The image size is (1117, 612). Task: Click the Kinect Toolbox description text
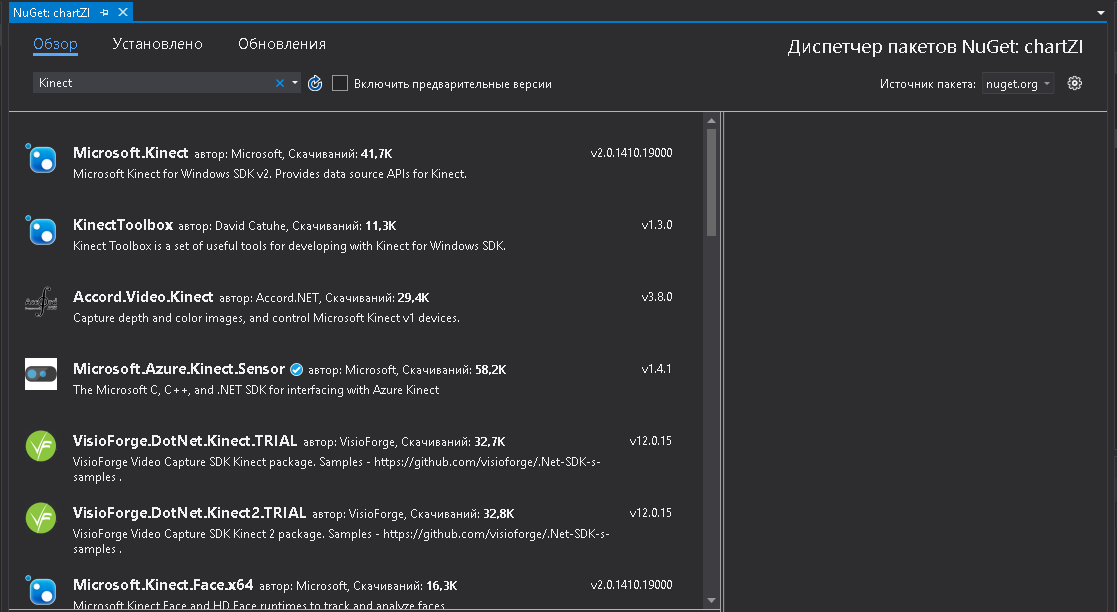pos(289,246)
